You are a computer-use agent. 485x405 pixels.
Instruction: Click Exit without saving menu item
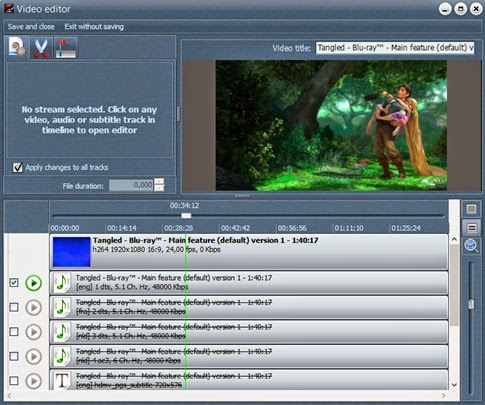94,27
